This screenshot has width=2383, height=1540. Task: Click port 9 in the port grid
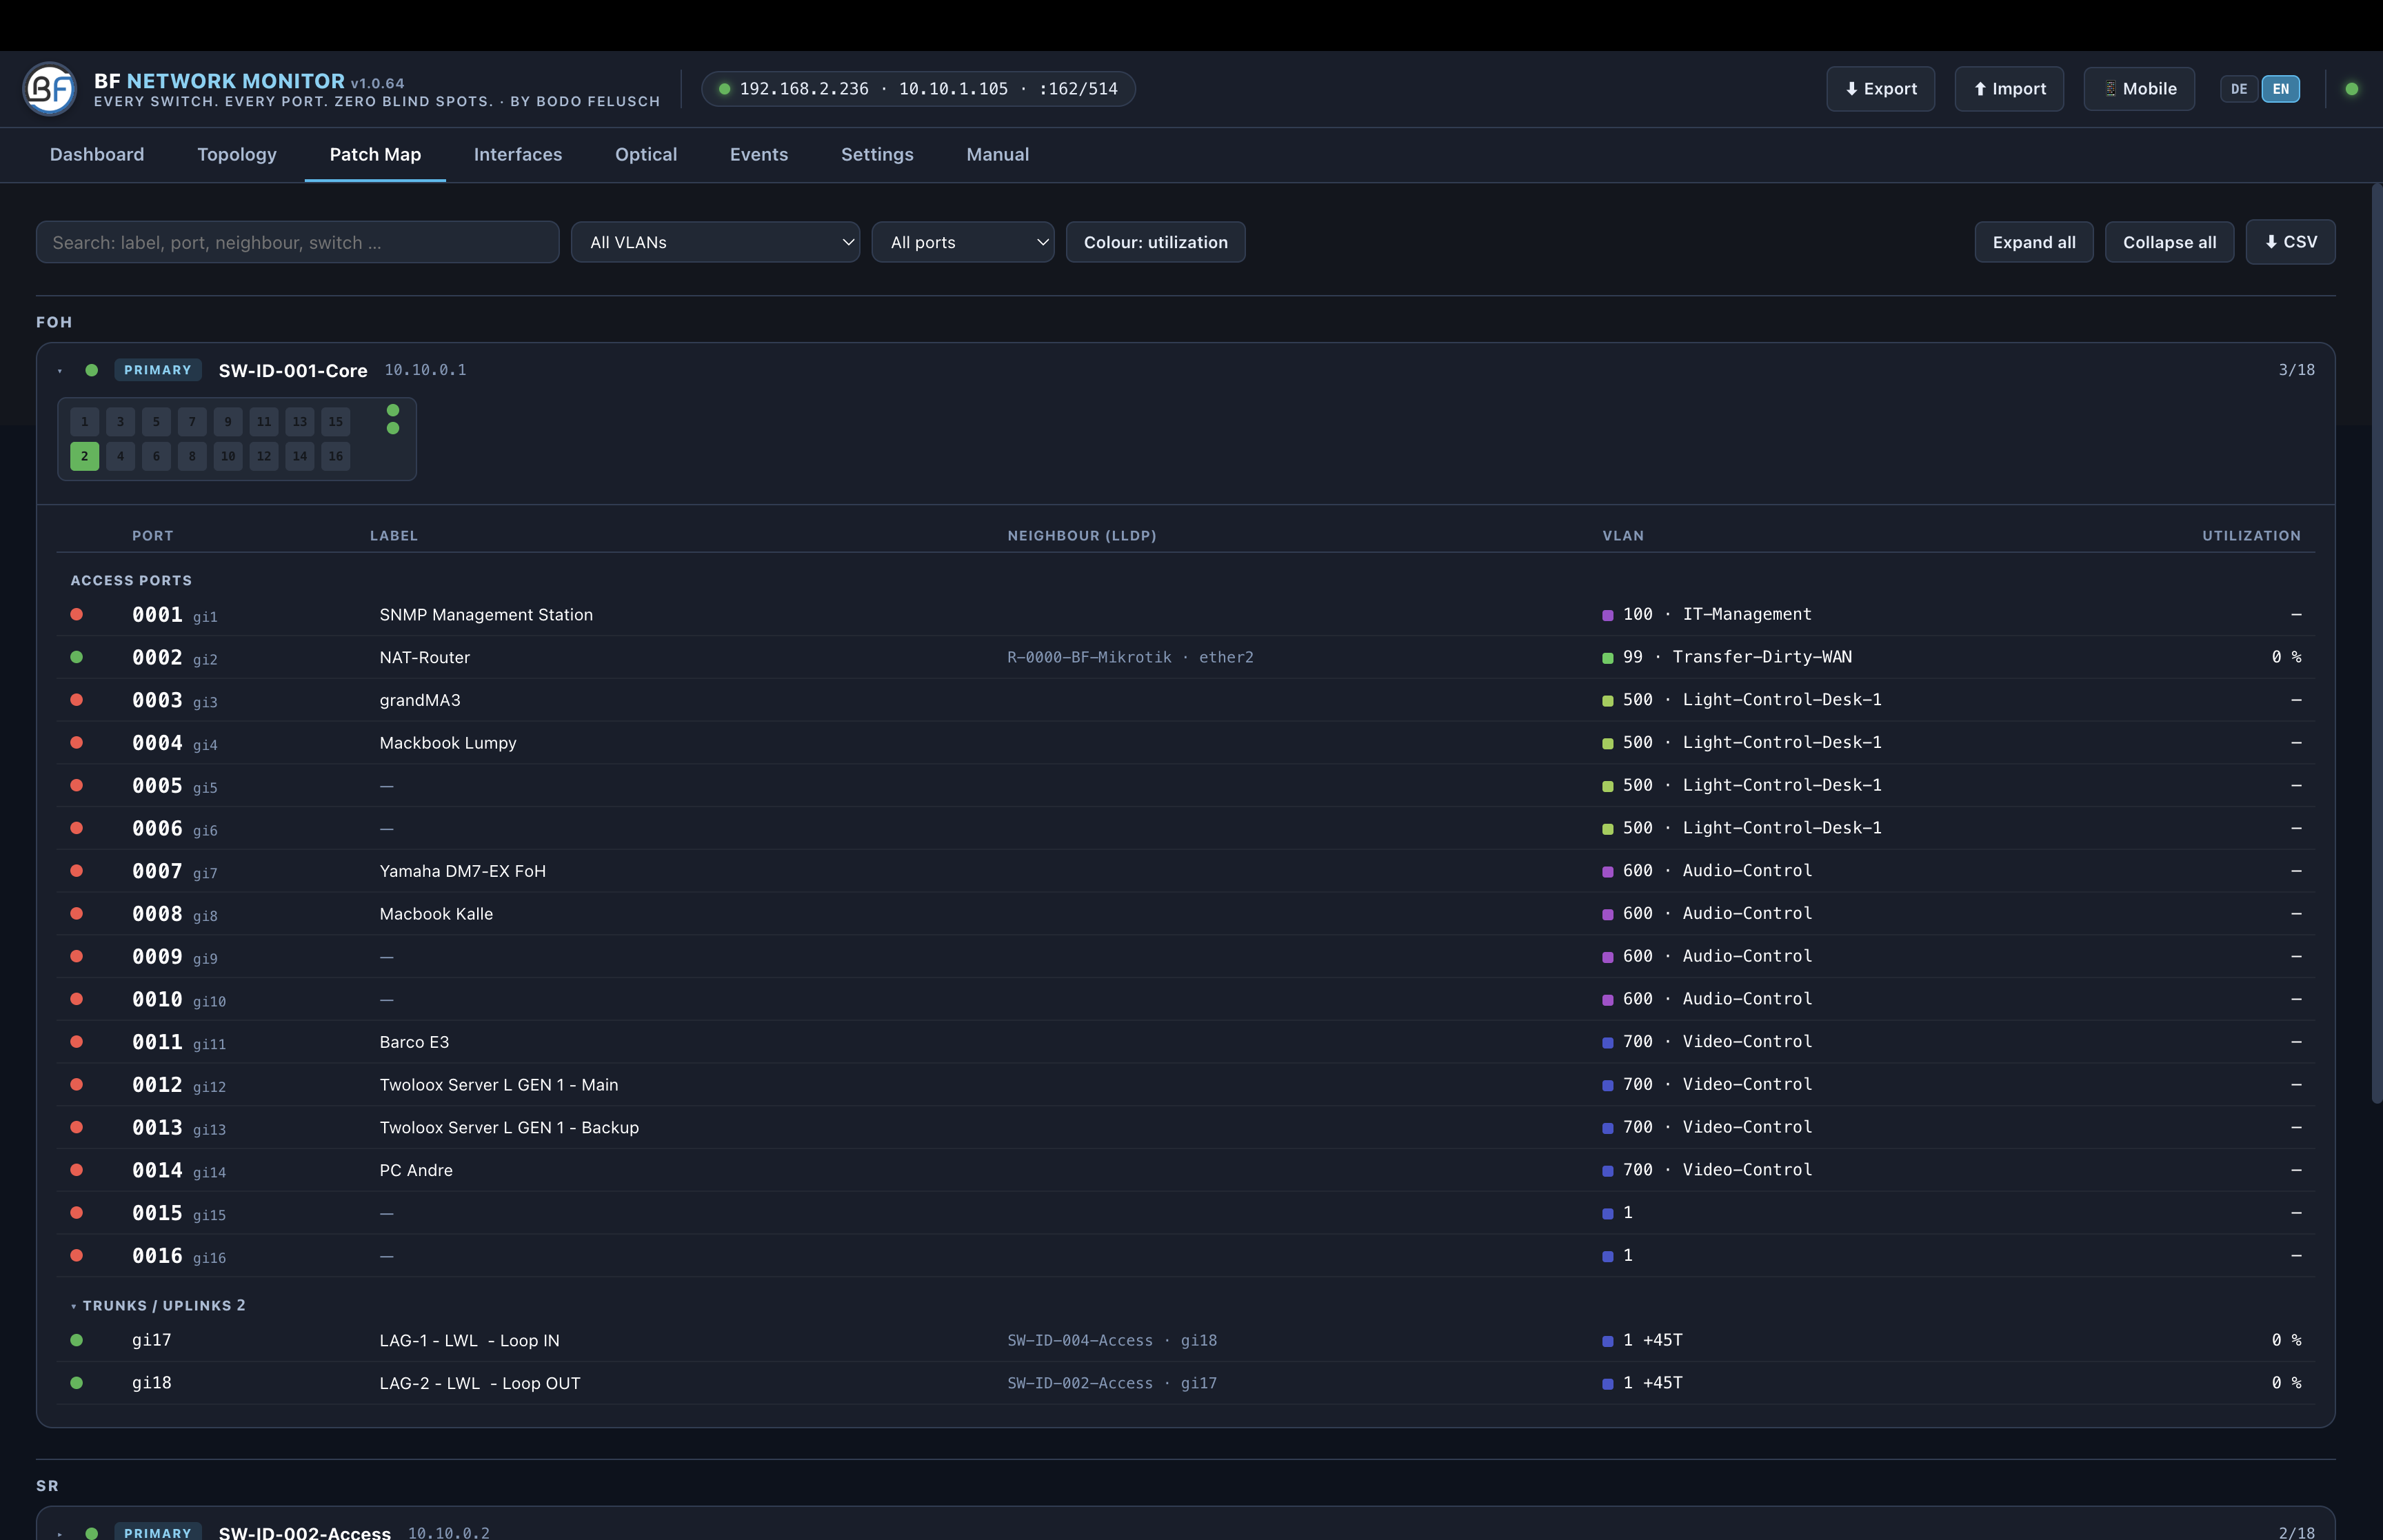click(x=228, y=422)
